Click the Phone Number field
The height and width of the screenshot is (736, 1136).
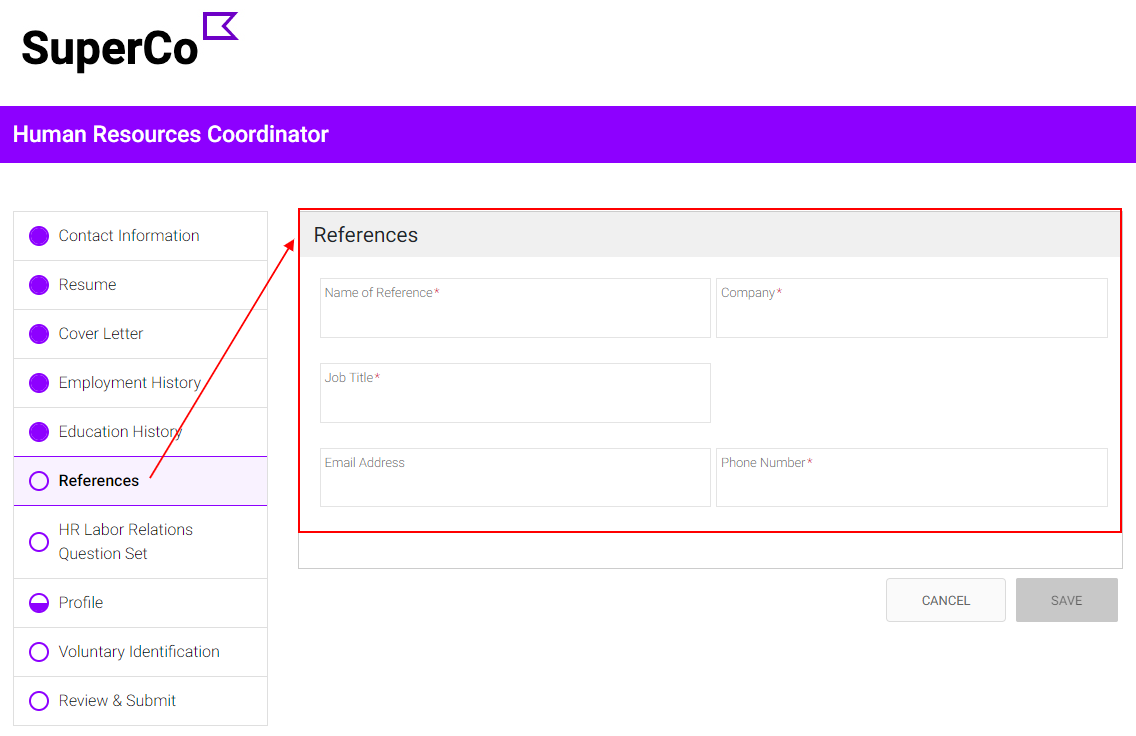(x=911, y=477)
